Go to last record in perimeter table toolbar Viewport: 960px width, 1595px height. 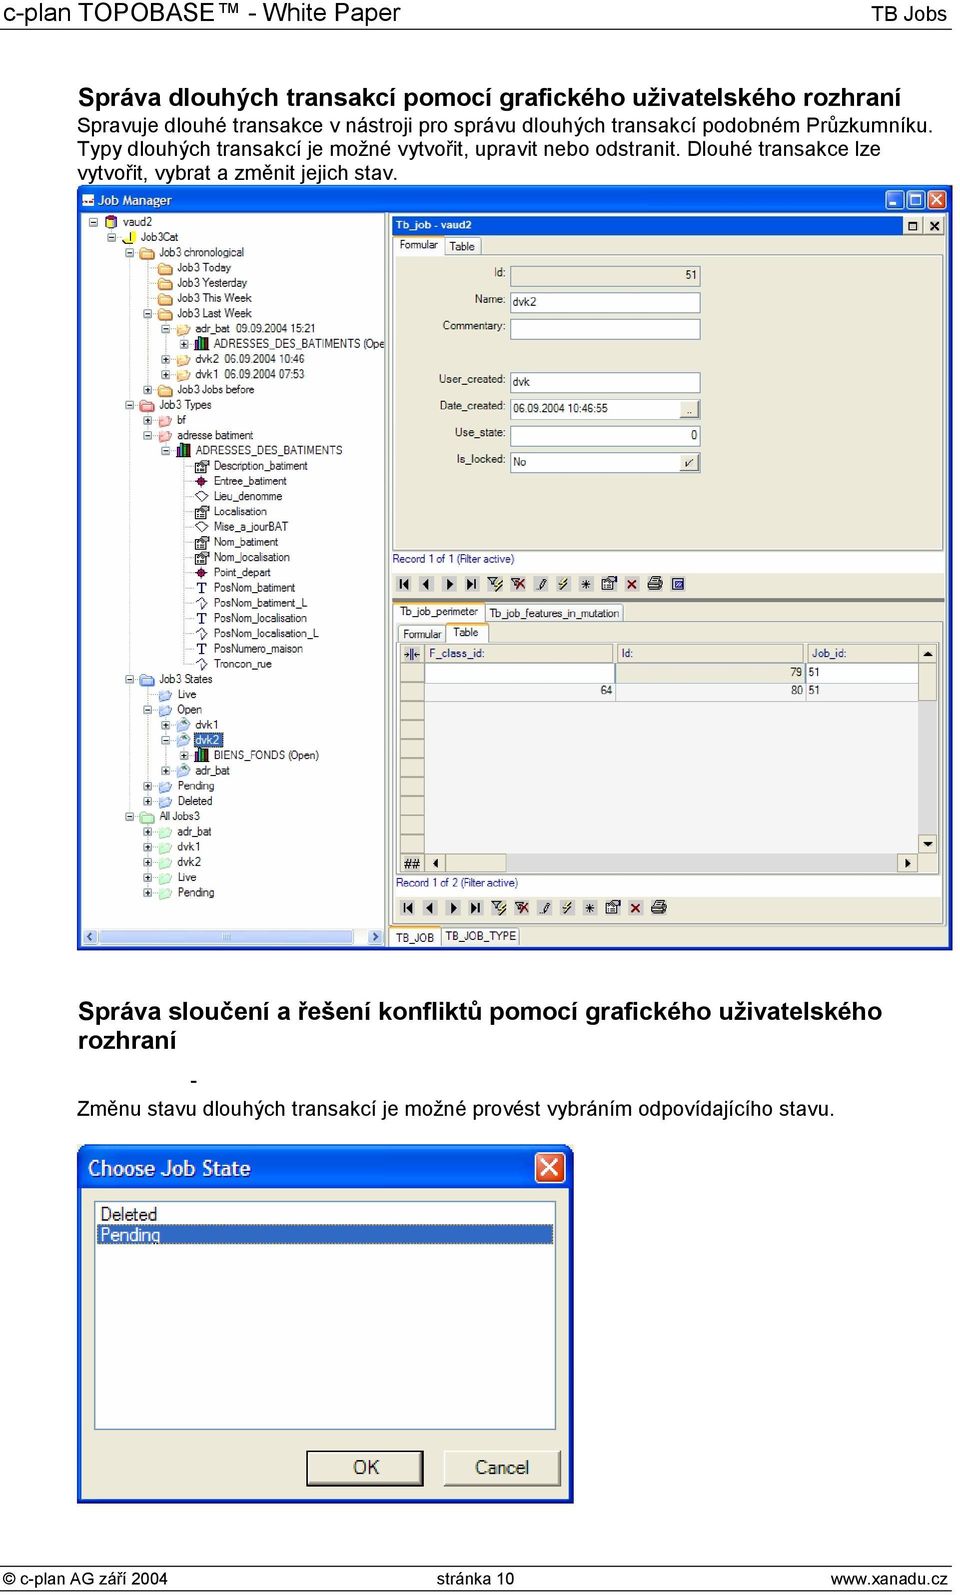(475, 908)
